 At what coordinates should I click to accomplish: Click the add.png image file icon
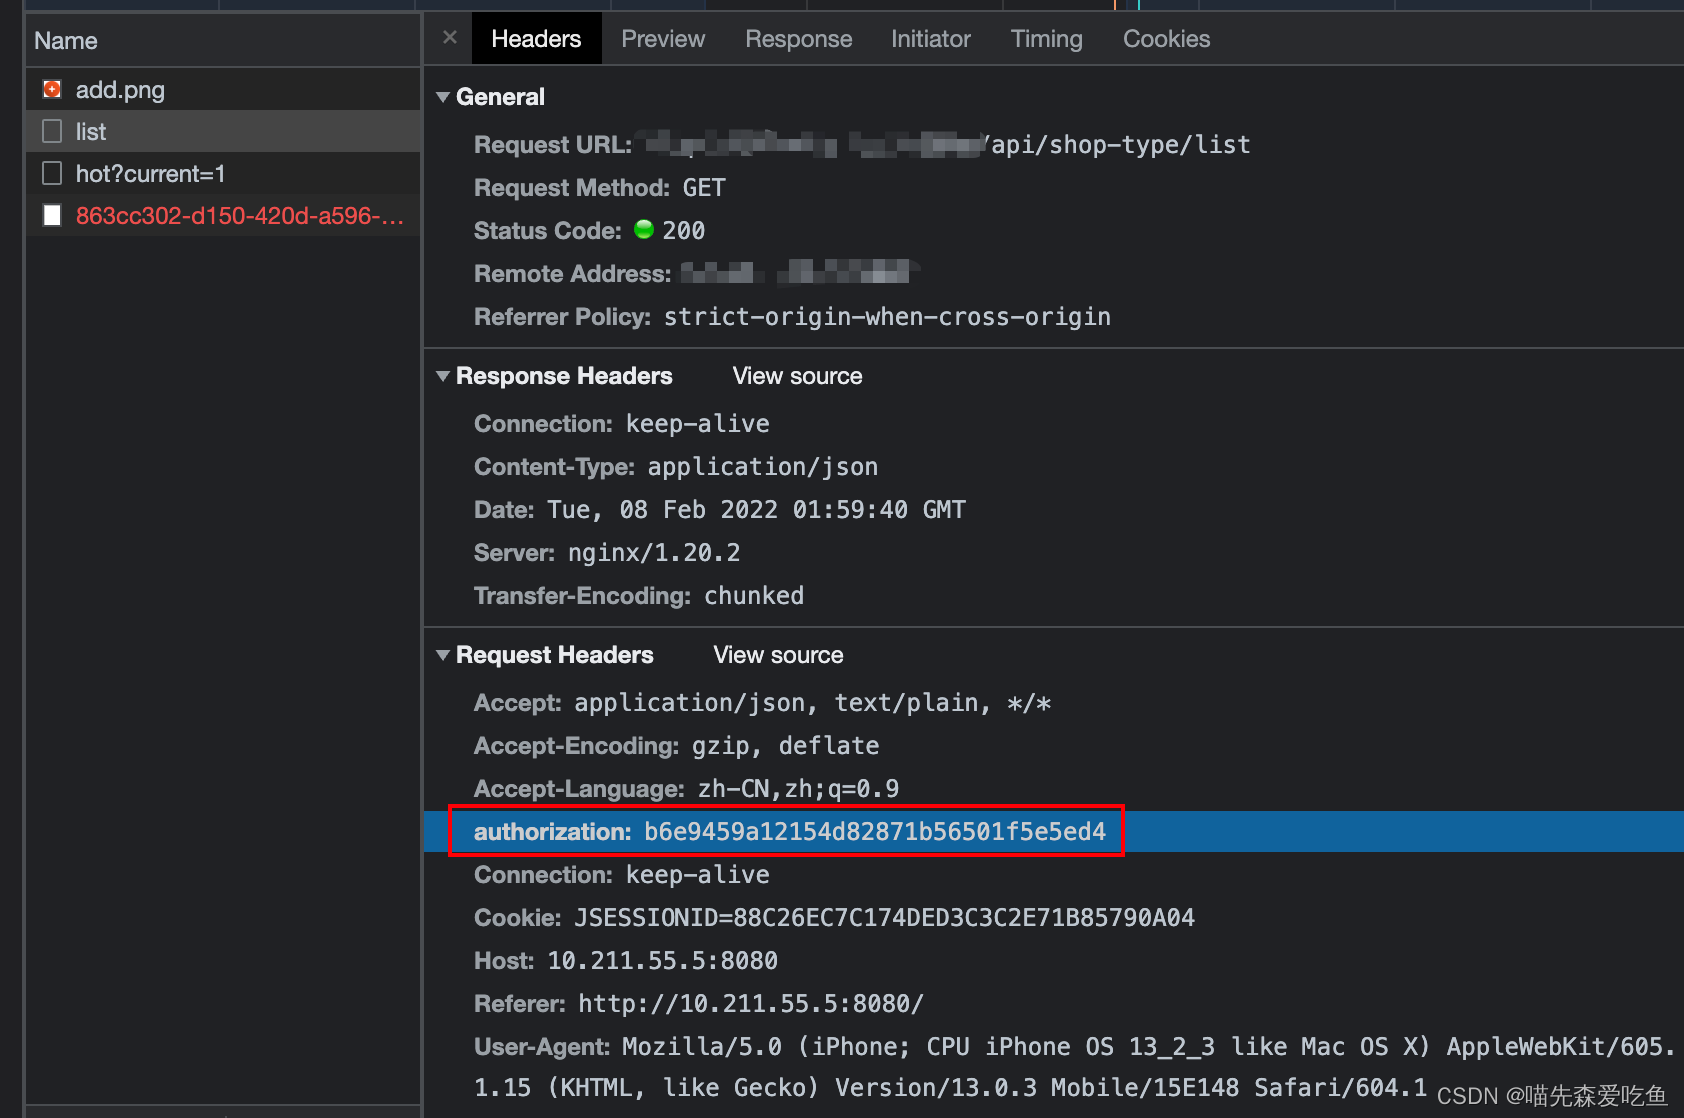pos(52,89)
